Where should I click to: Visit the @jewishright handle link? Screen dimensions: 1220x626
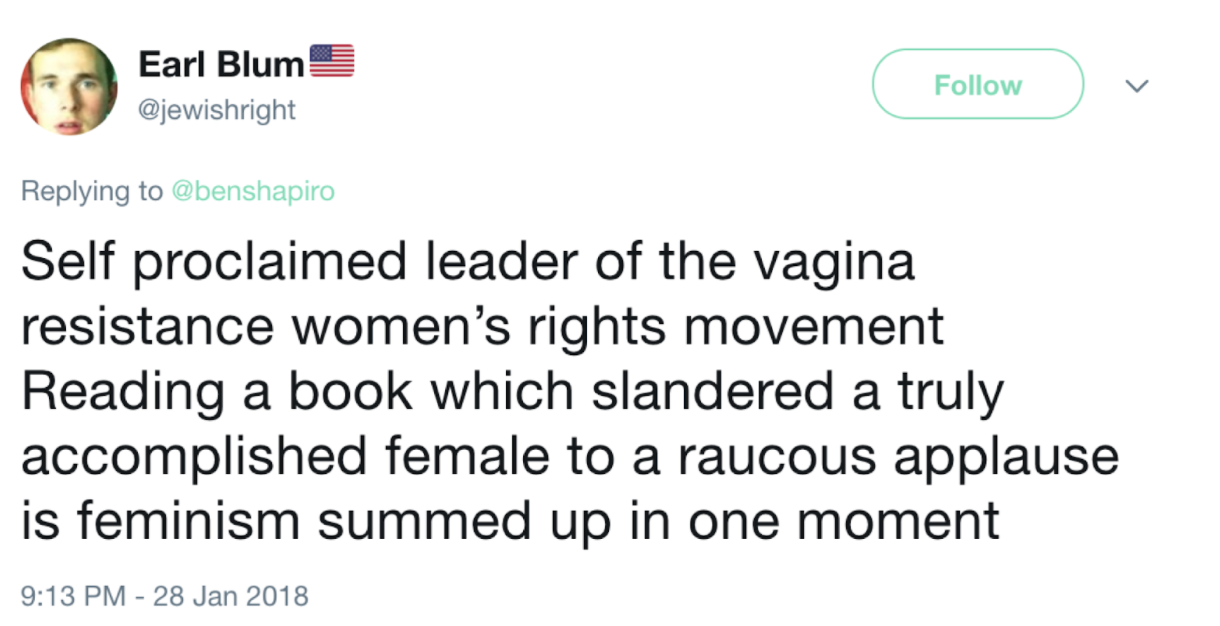pos(216,109)
